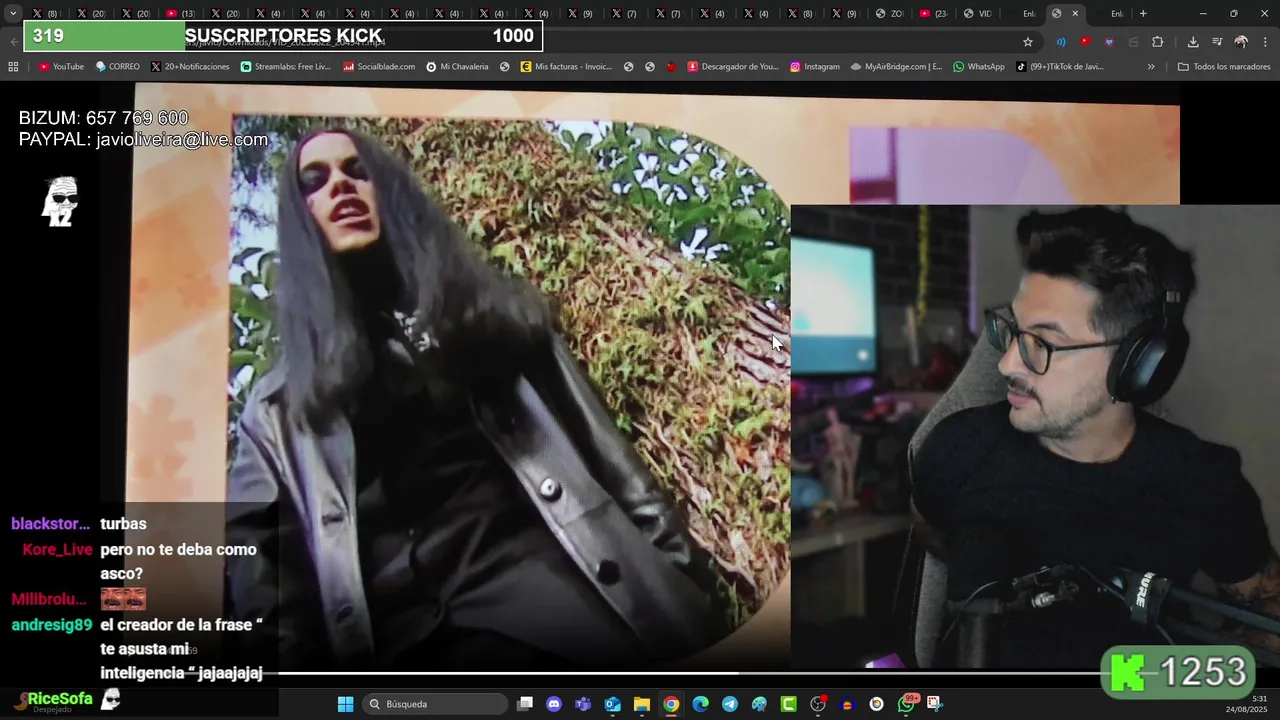Open Google Chrome taskbar icon
Image resolution: width=1280 pixels, height=720 pixels.
671,704
